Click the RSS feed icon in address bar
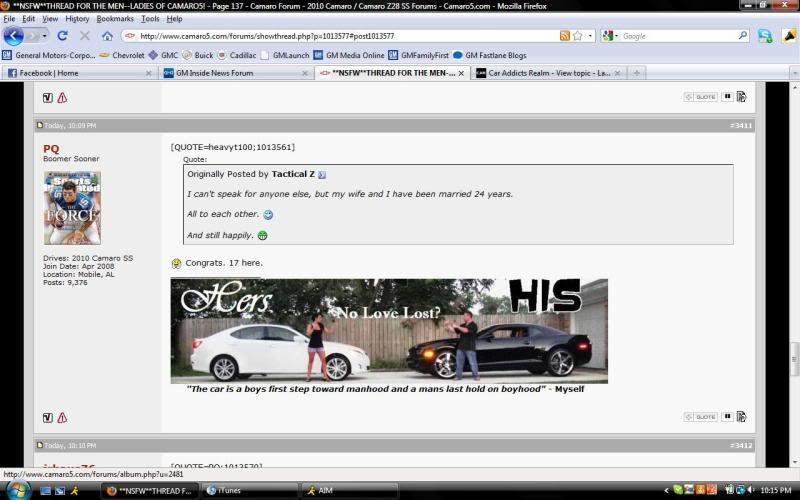 click(566, 36)
